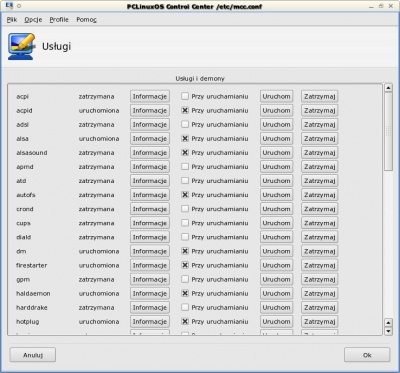
Task: Click Informacje for autofs service
Action: (x=150, y=195)
